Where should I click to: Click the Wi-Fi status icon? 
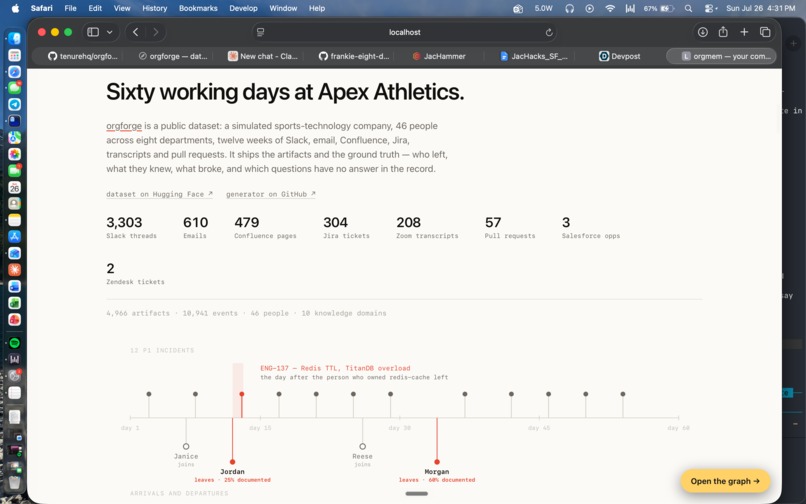point(610,8)
